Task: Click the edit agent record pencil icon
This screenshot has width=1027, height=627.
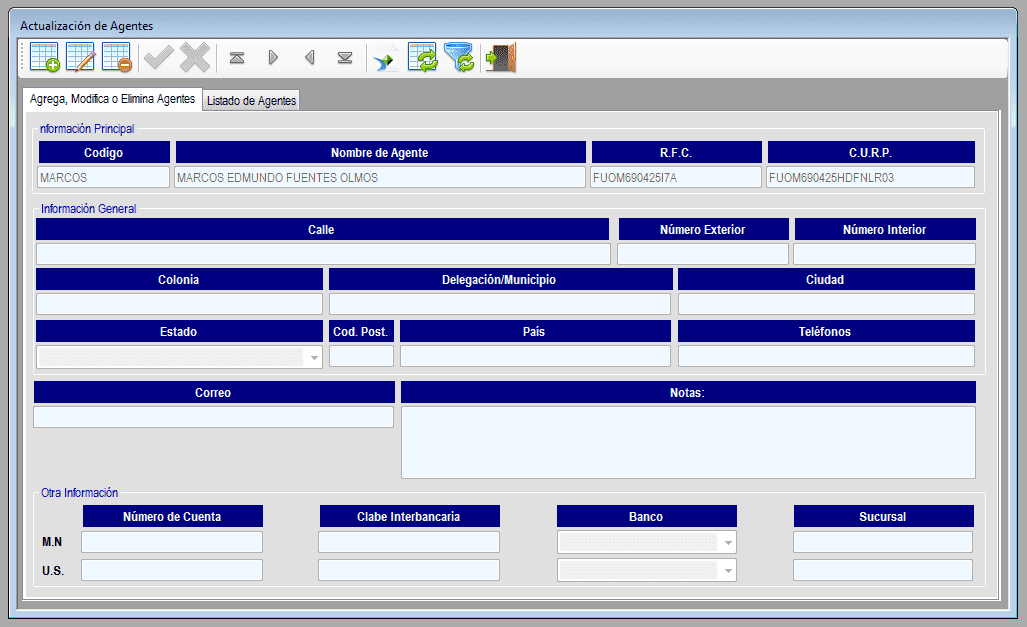Action: (x=81, y=58)
